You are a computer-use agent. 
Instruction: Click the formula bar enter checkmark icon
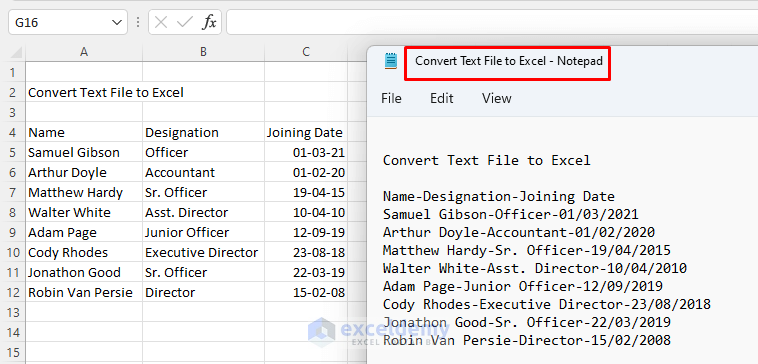point(185,22)
